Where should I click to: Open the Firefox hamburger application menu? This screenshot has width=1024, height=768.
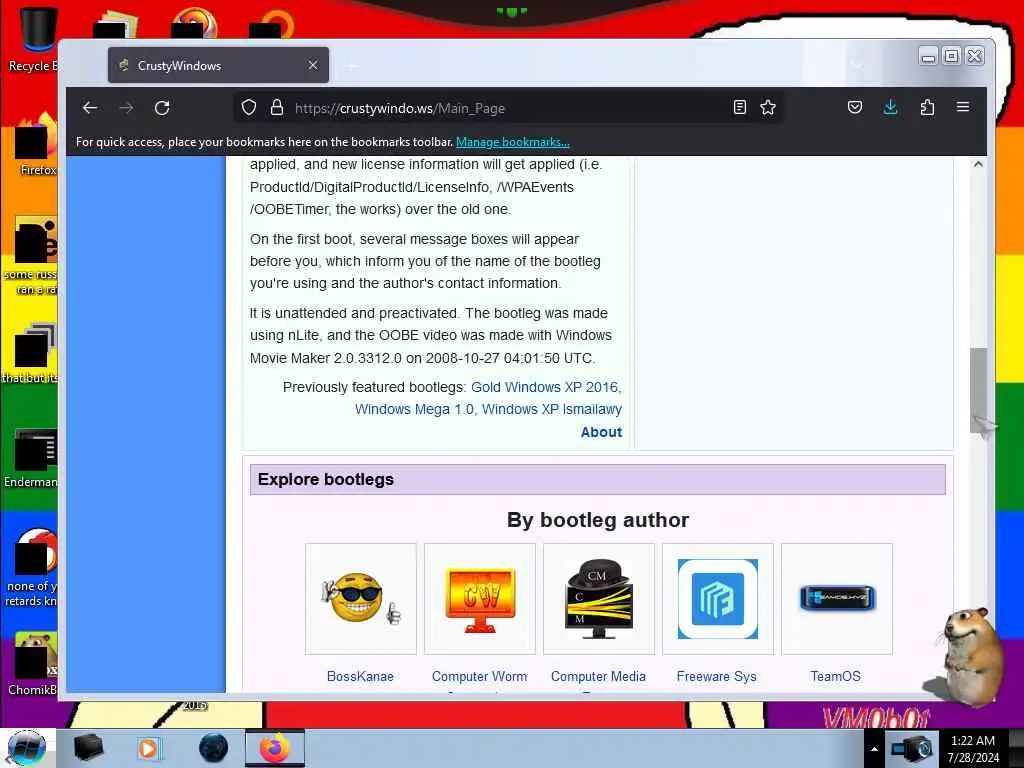(963, 107)
